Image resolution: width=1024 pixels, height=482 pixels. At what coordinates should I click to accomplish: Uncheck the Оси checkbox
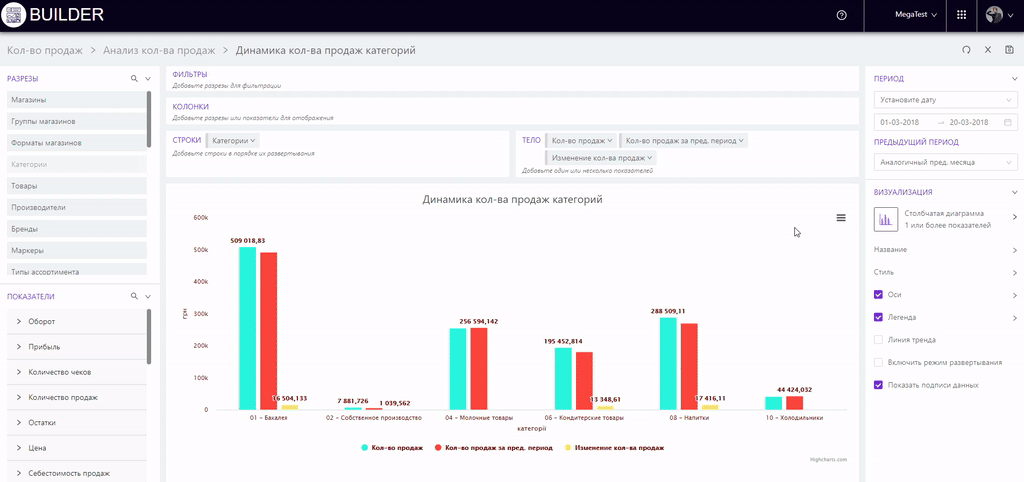pyautogui.click(x=878, y=295)
